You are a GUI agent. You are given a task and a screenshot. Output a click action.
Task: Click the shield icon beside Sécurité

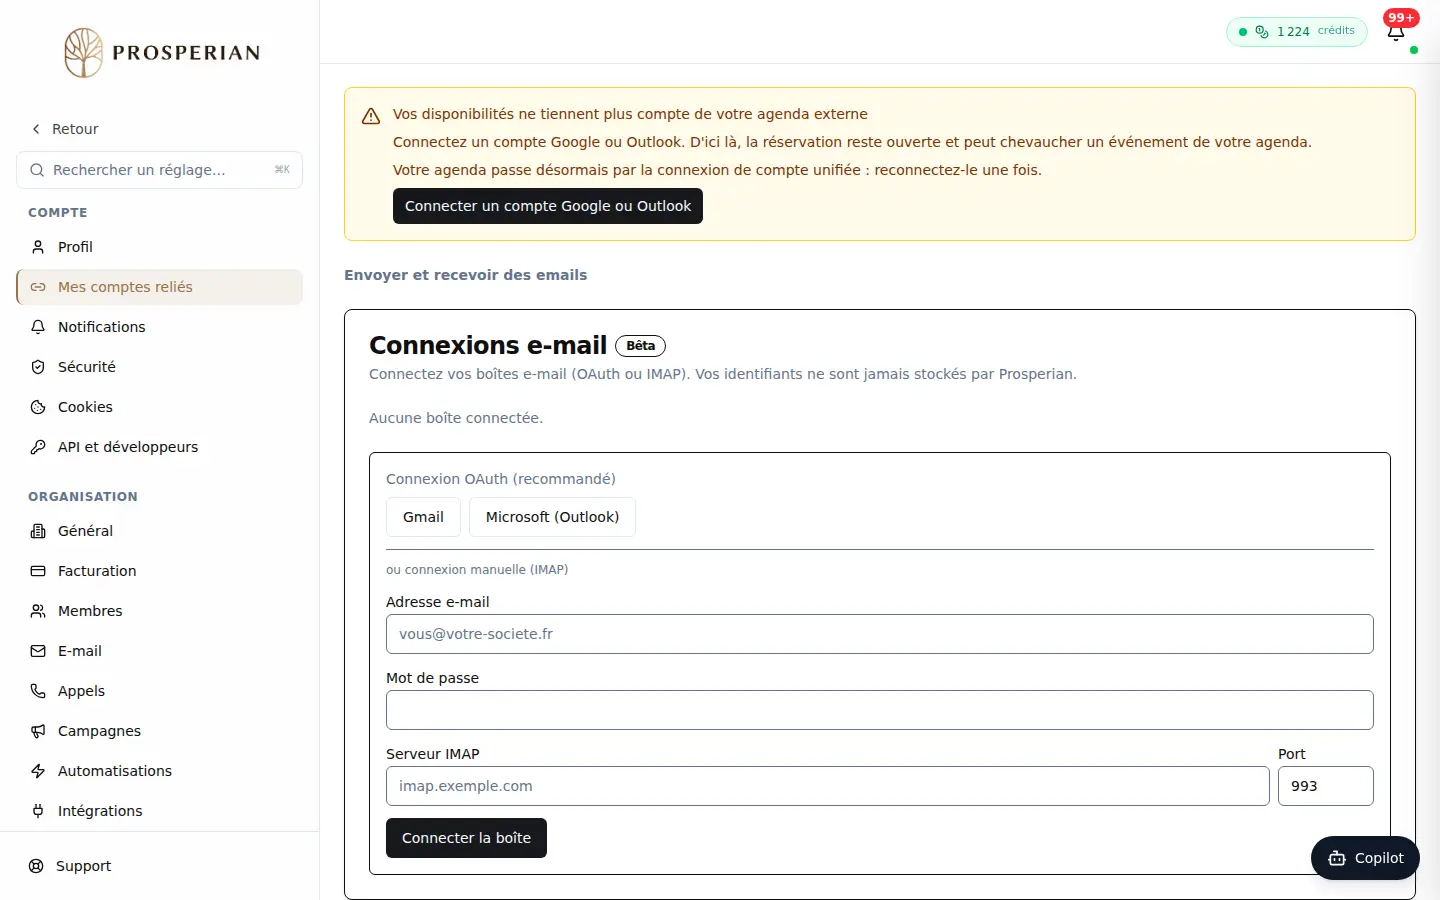[x=38, y=367]
